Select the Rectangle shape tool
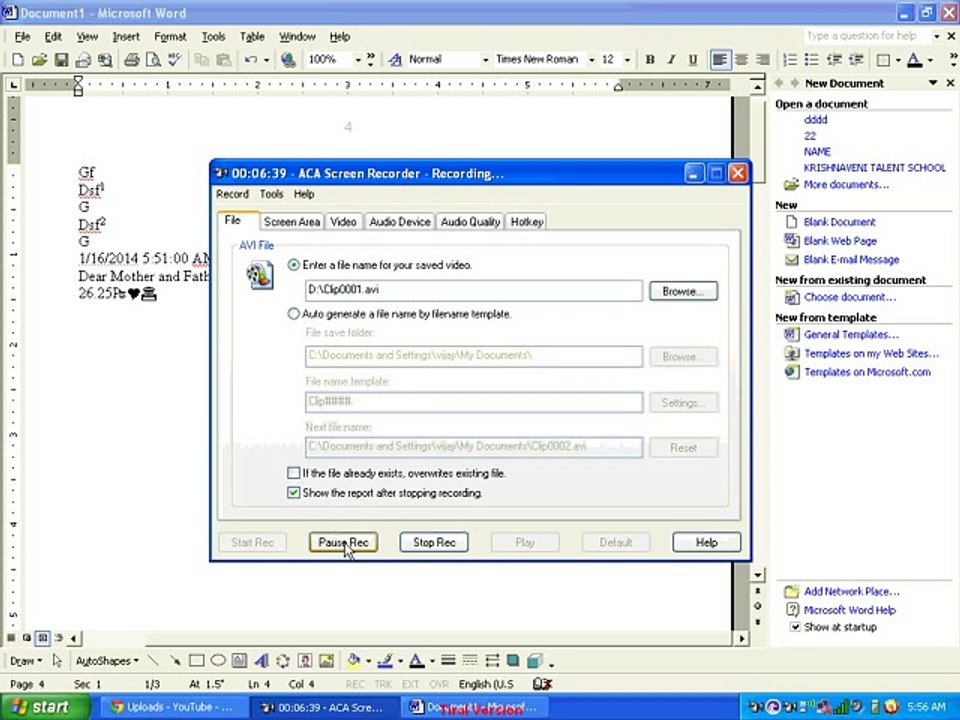Viewport: 960px width, 720px height. point(197,661)
